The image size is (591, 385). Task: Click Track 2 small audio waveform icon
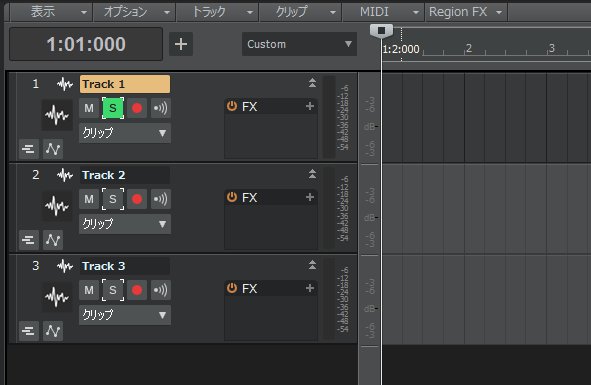[65, 175]
